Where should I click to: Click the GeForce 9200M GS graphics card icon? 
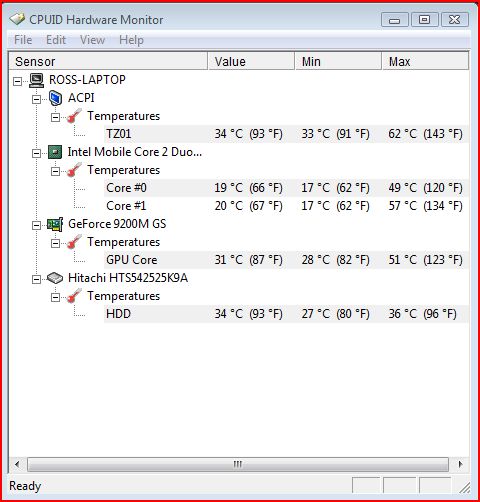(55, 224)
